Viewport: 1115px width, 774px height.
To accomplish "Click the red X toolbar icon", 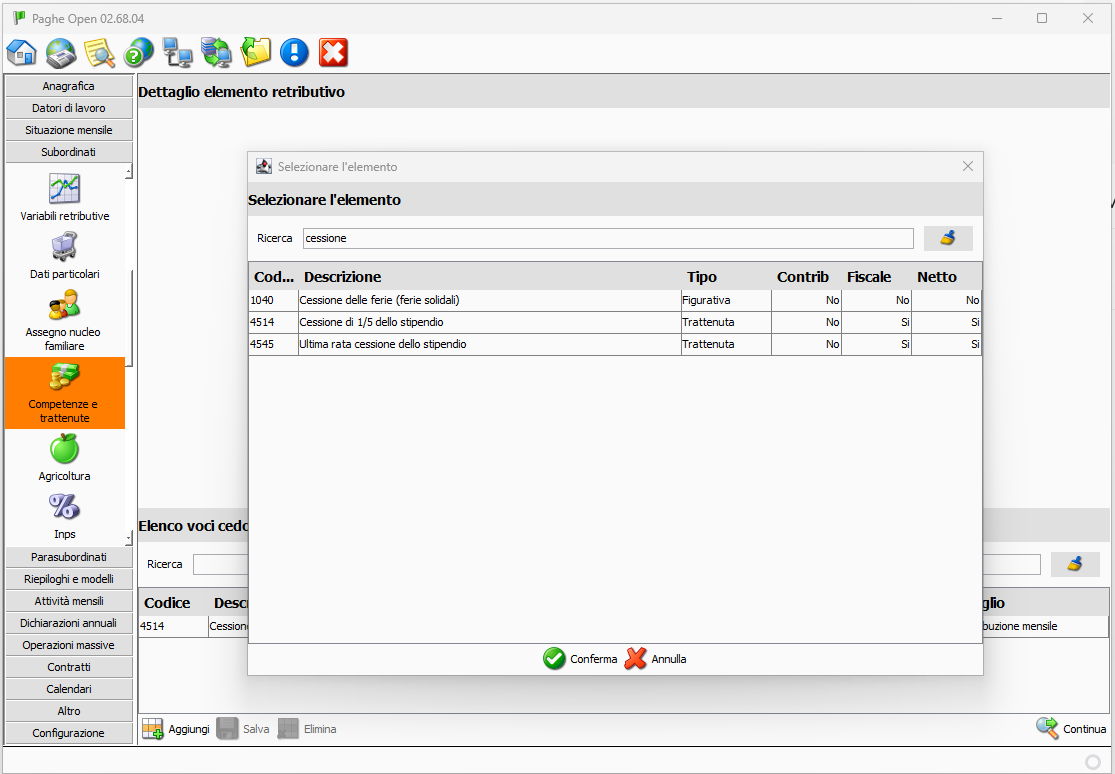I will click(333, 52).
